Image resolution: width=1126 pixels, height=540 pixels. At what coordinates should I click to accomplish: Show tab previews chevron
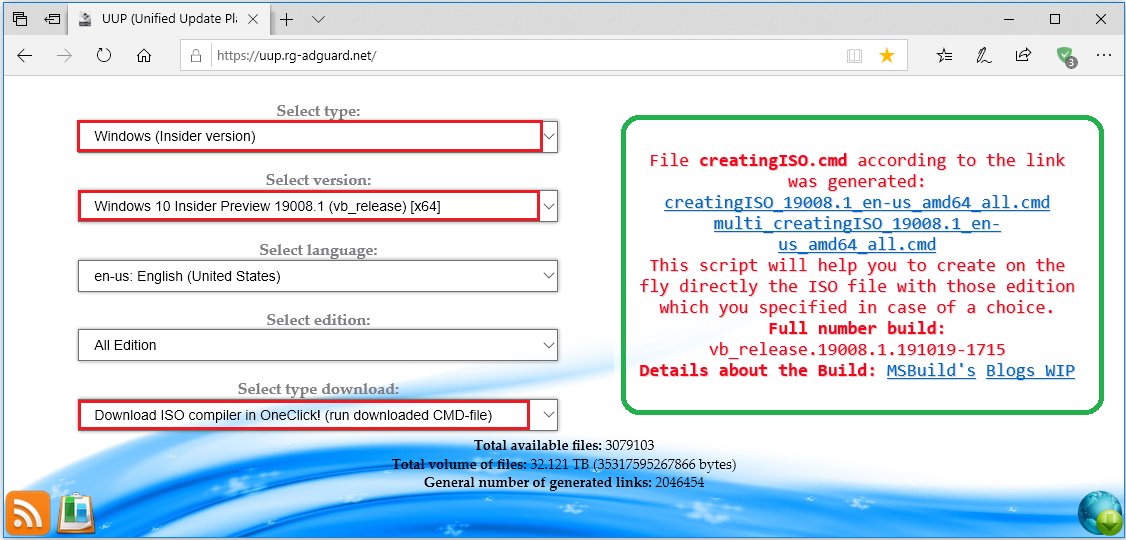319,19
